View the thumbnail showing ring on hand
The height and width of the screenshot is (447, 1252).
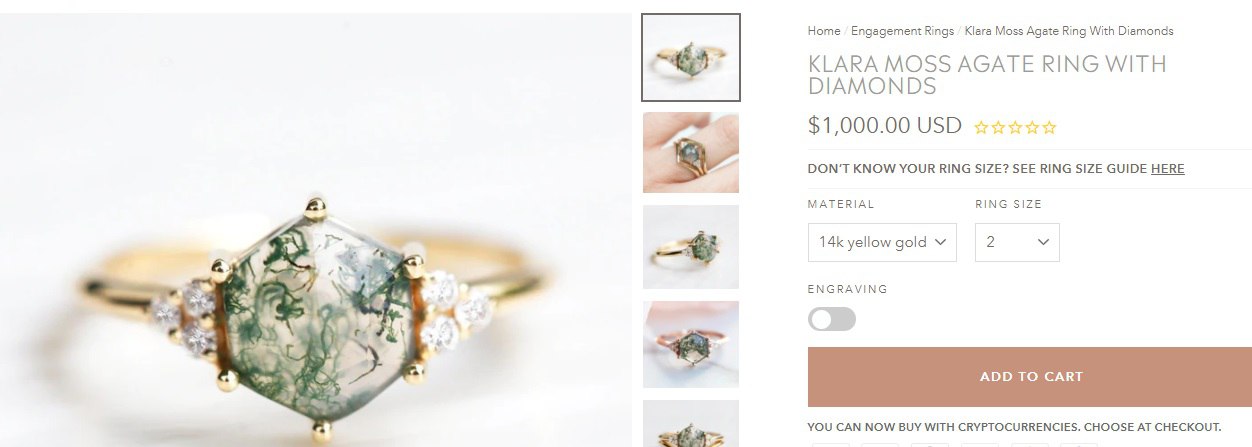coord(691,152)
